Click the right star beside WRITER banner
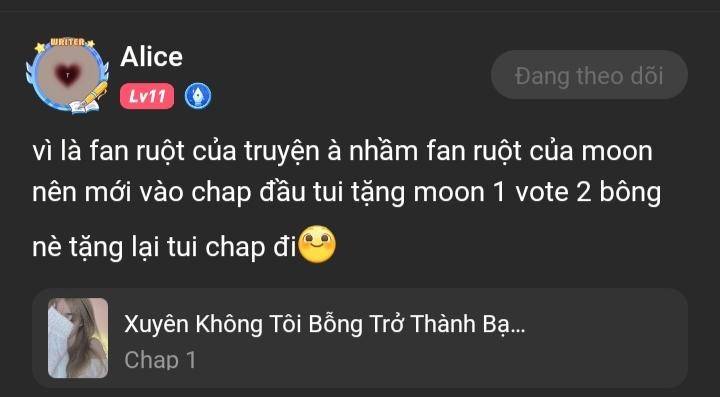The height and width of the screenshot is (397, 720). [90, 43]
